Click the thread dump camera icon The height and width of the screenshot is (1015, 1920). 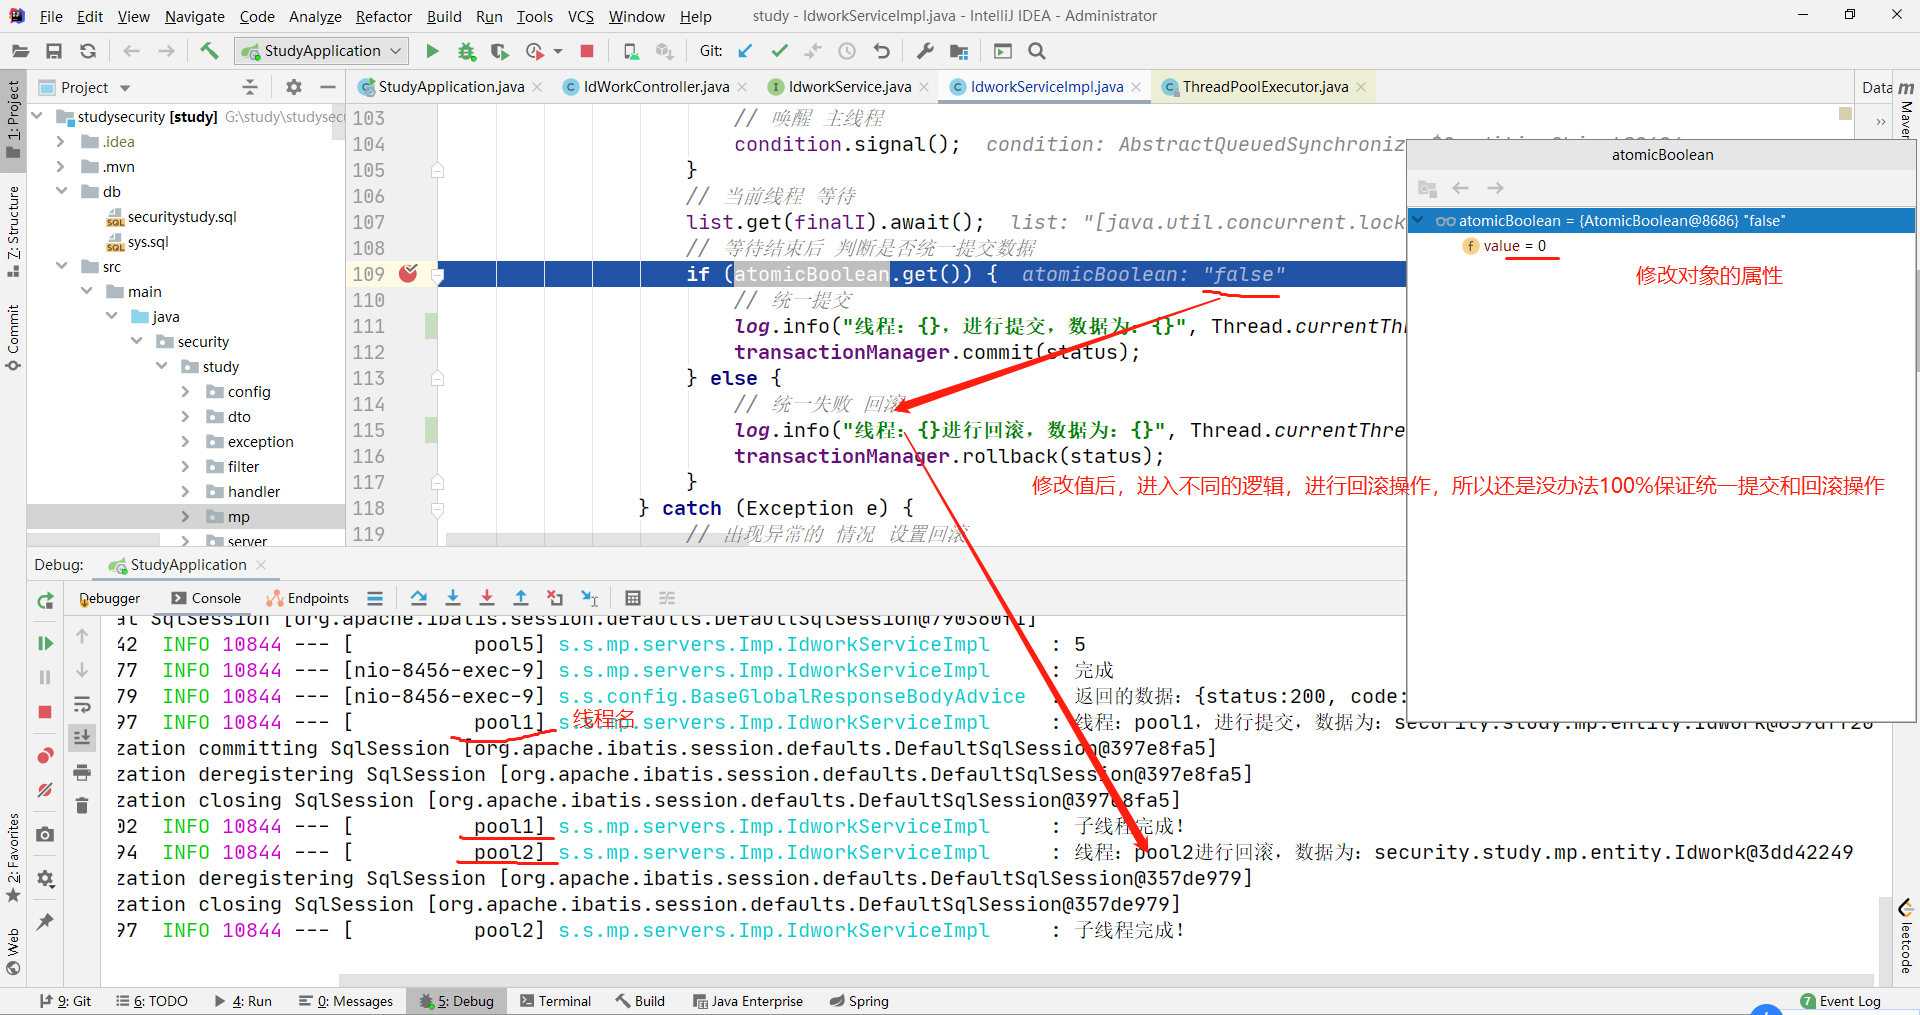(x=45, y=834)
